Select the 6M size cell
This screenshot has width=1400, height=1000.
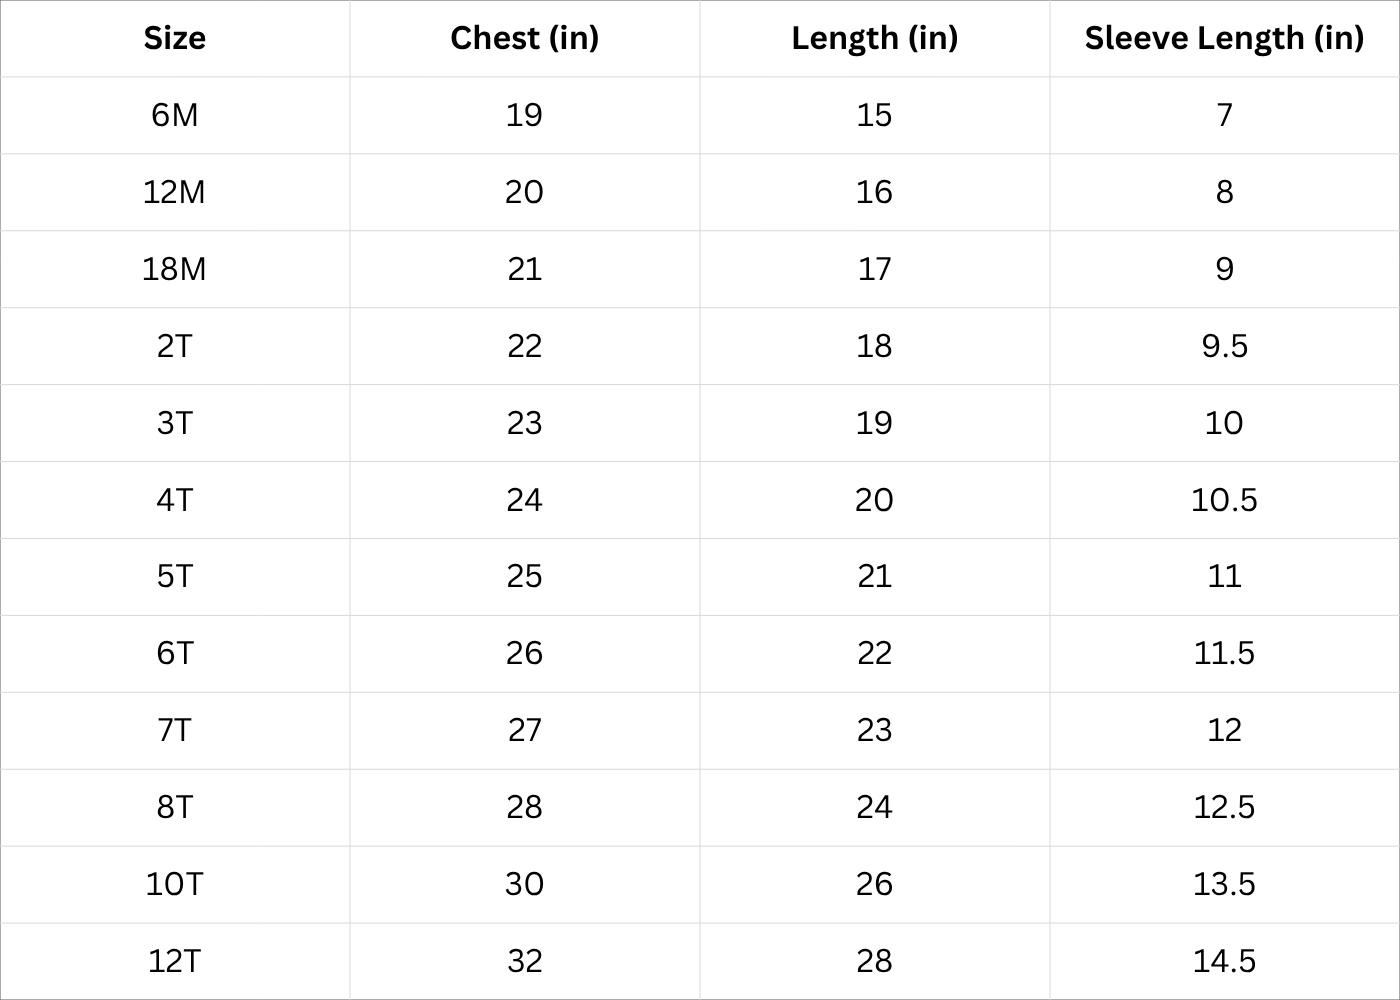175,115
